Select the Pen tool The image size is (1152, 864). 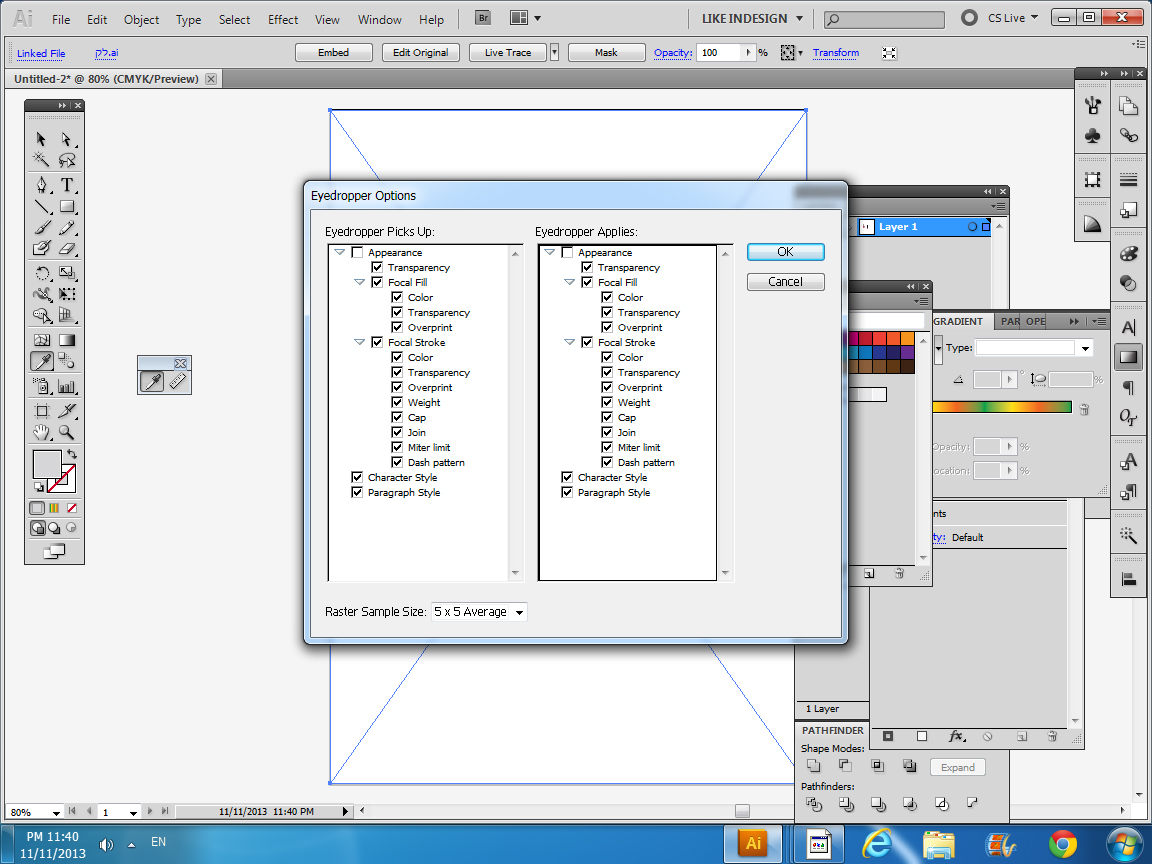[x=42, y=185]
